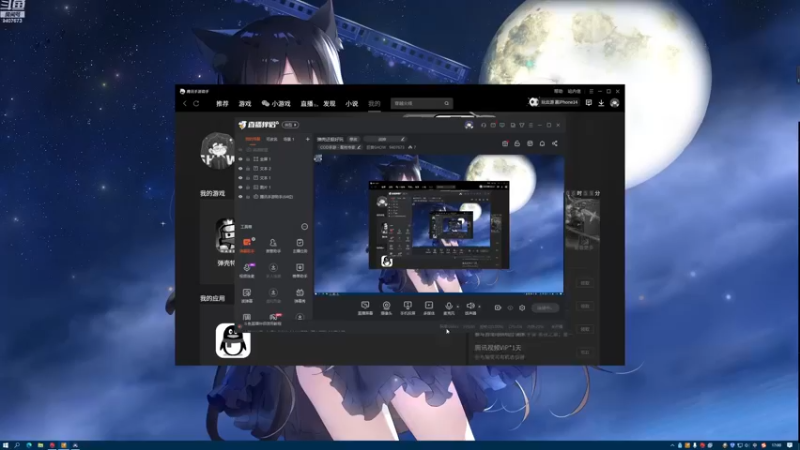This screenshot has width=800, height=450.
Task: Add a video playback source below the preview
Action: point(429,308)
